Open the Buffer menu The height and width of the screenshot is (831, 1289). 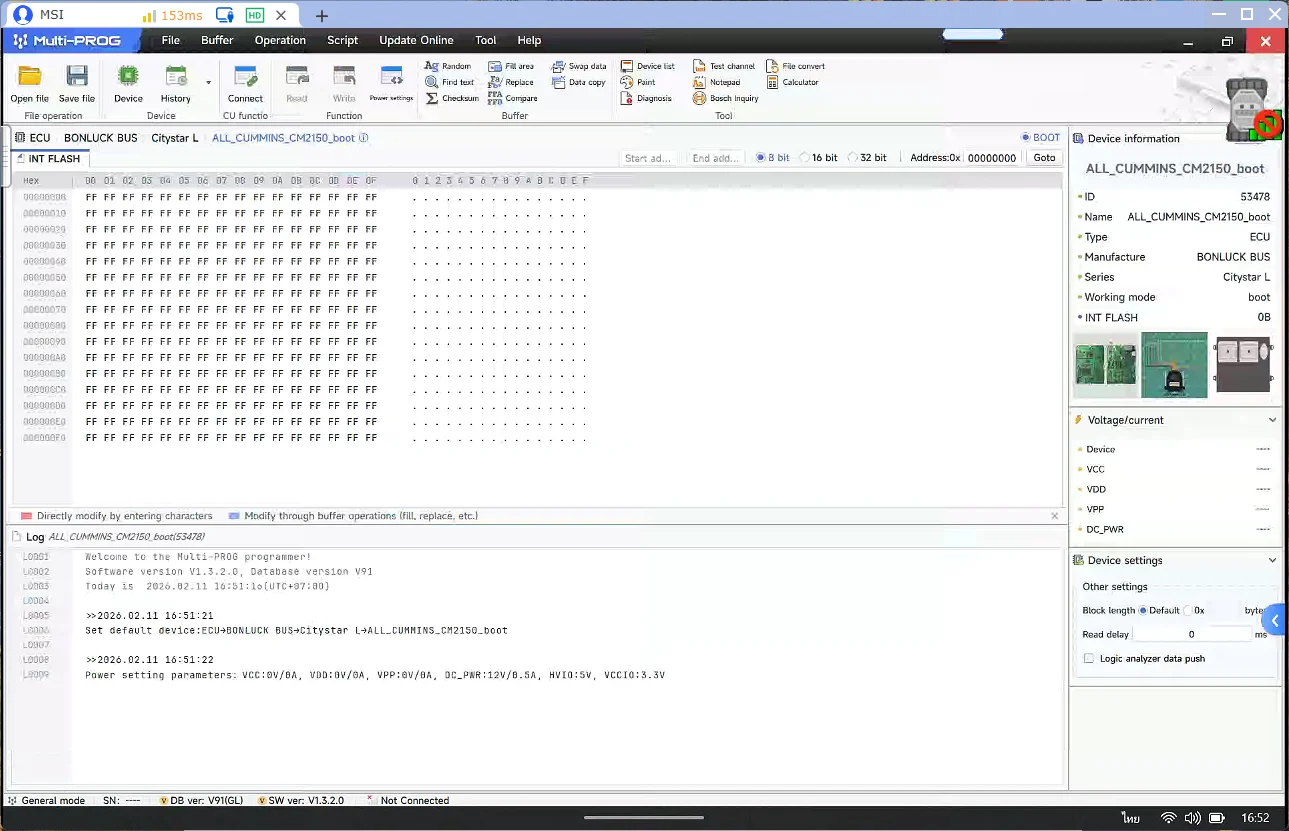coord(217,40)
